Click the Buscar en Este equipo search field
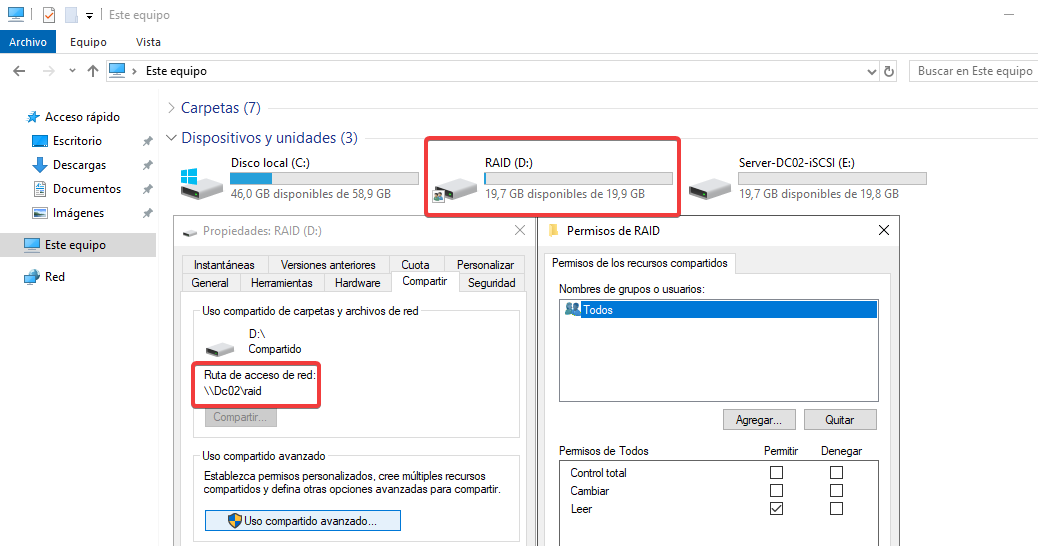 974,71
